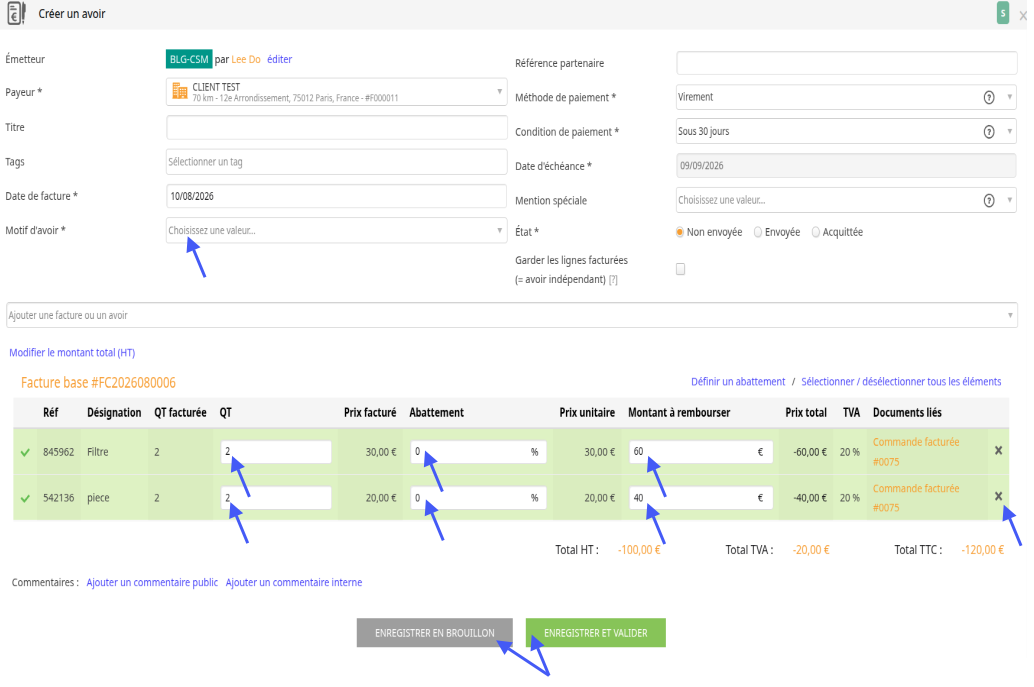Focus the Référence partenaire field
Screen dimensions: 1034x687
tap(846, 63)
